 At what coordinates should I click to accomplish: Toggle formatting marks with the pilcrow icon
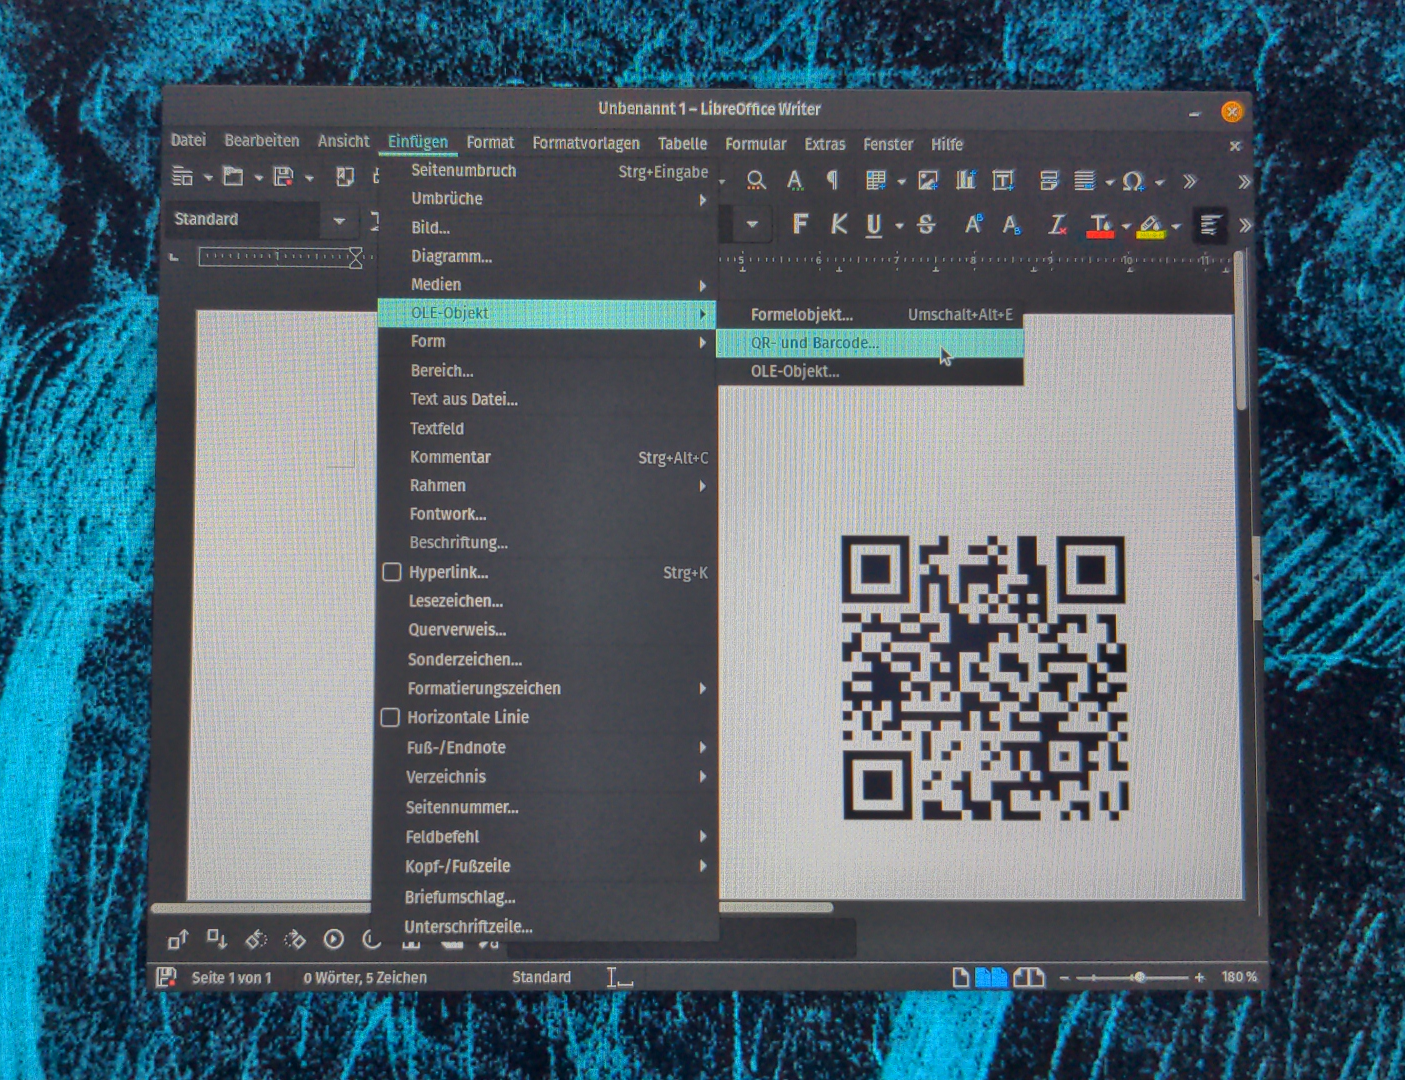(832, 180)
